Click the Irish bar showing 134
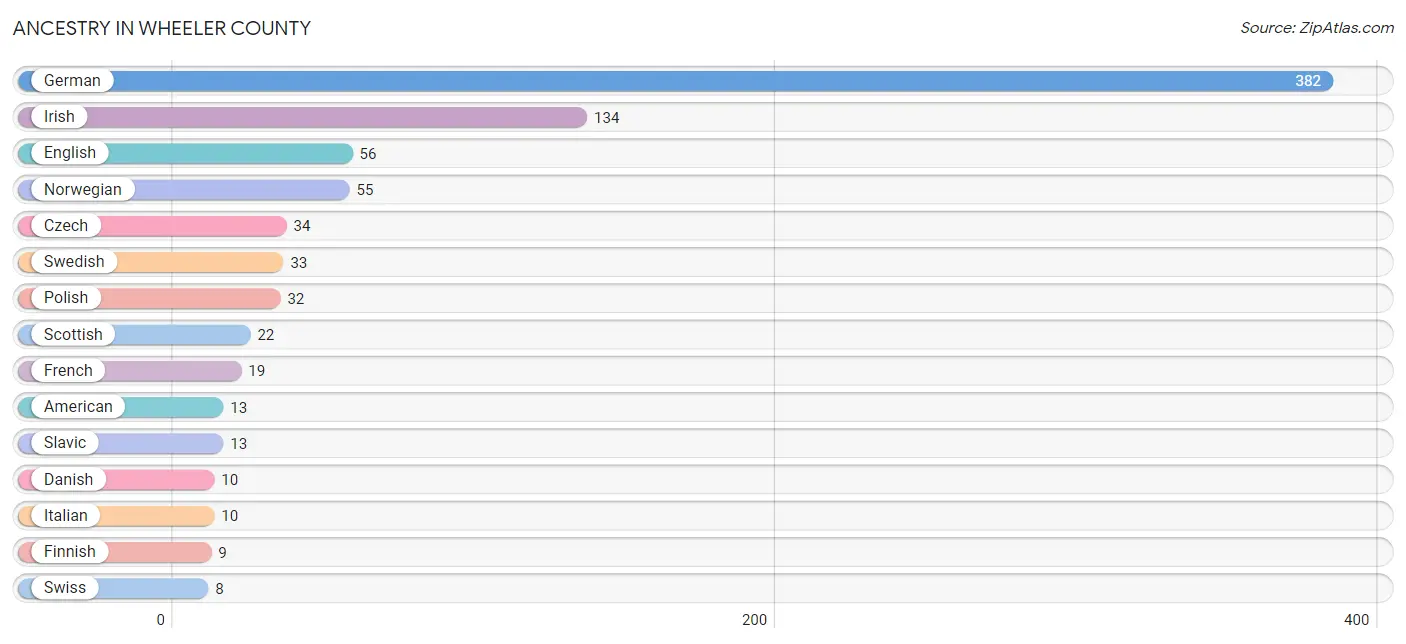Image resolution: width=1406 pixels, height=644 pixels. pos(302,117)
